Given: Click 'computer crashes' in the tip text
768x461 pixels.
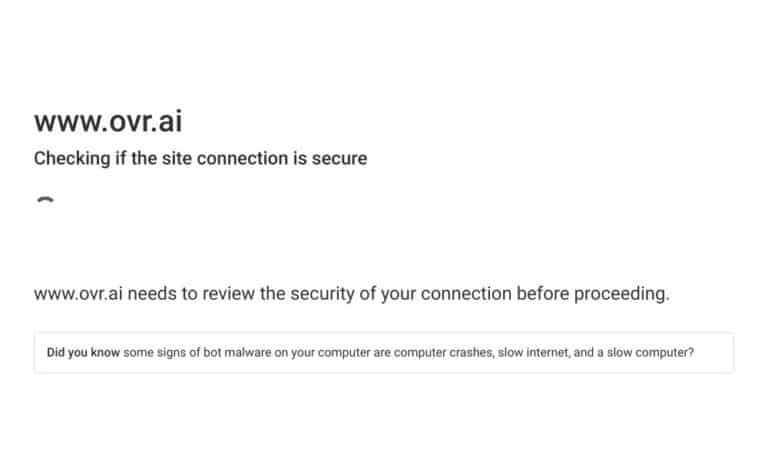Looking at the screenshot, I should (443, 352).
